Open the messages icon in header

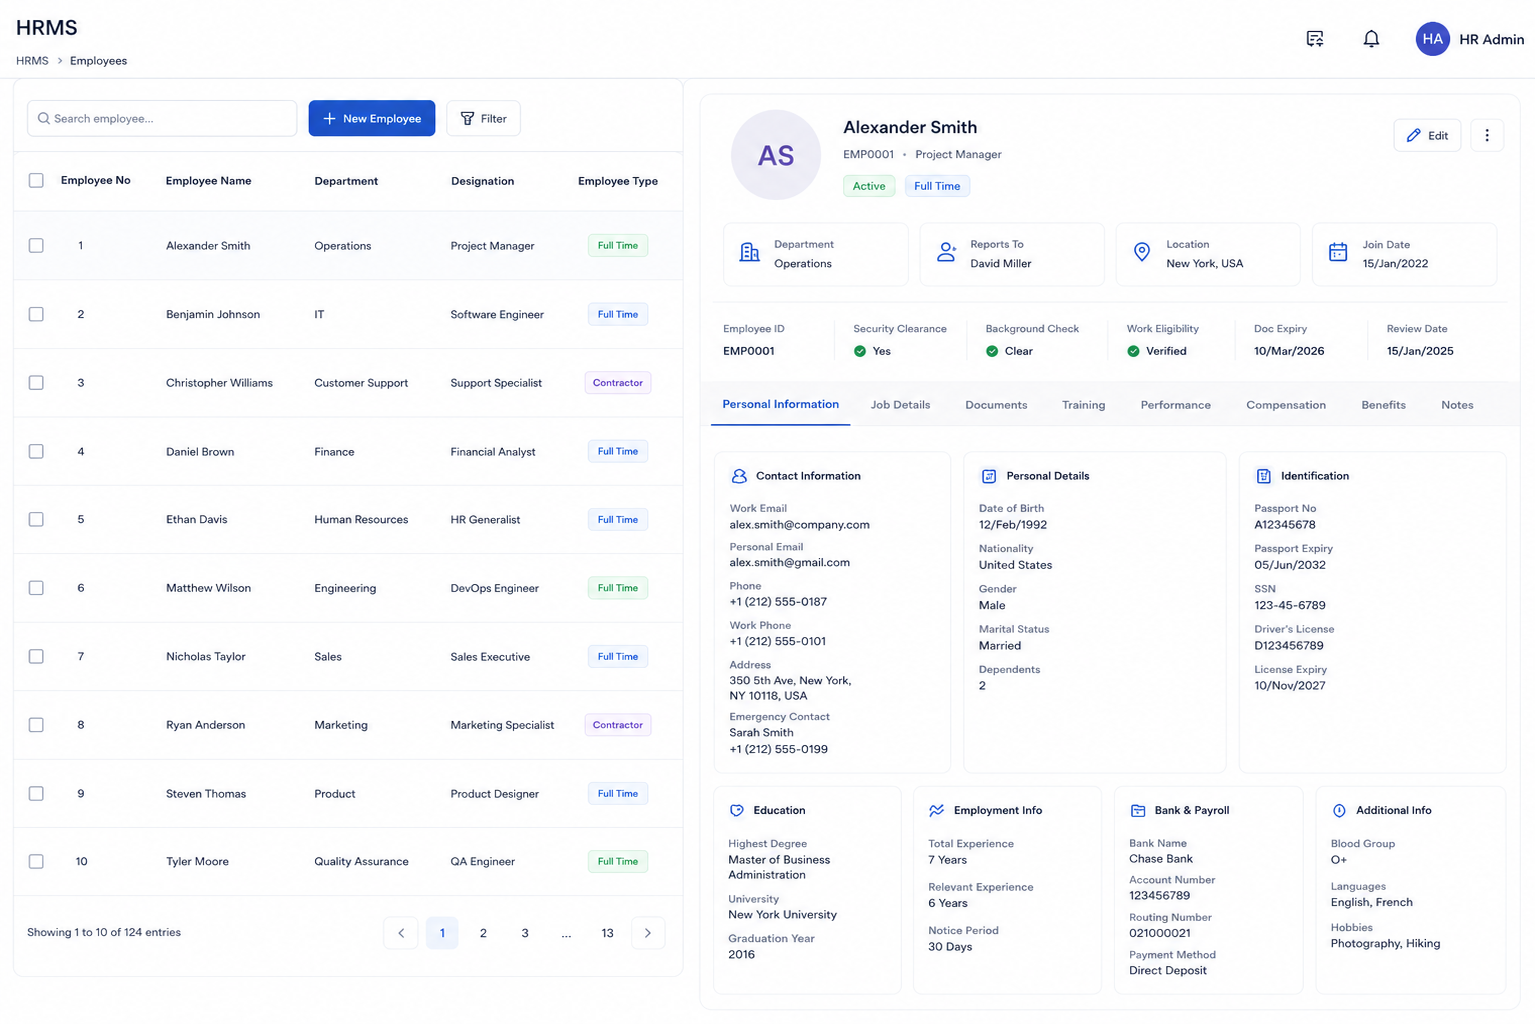click(x=1315, y=39)
